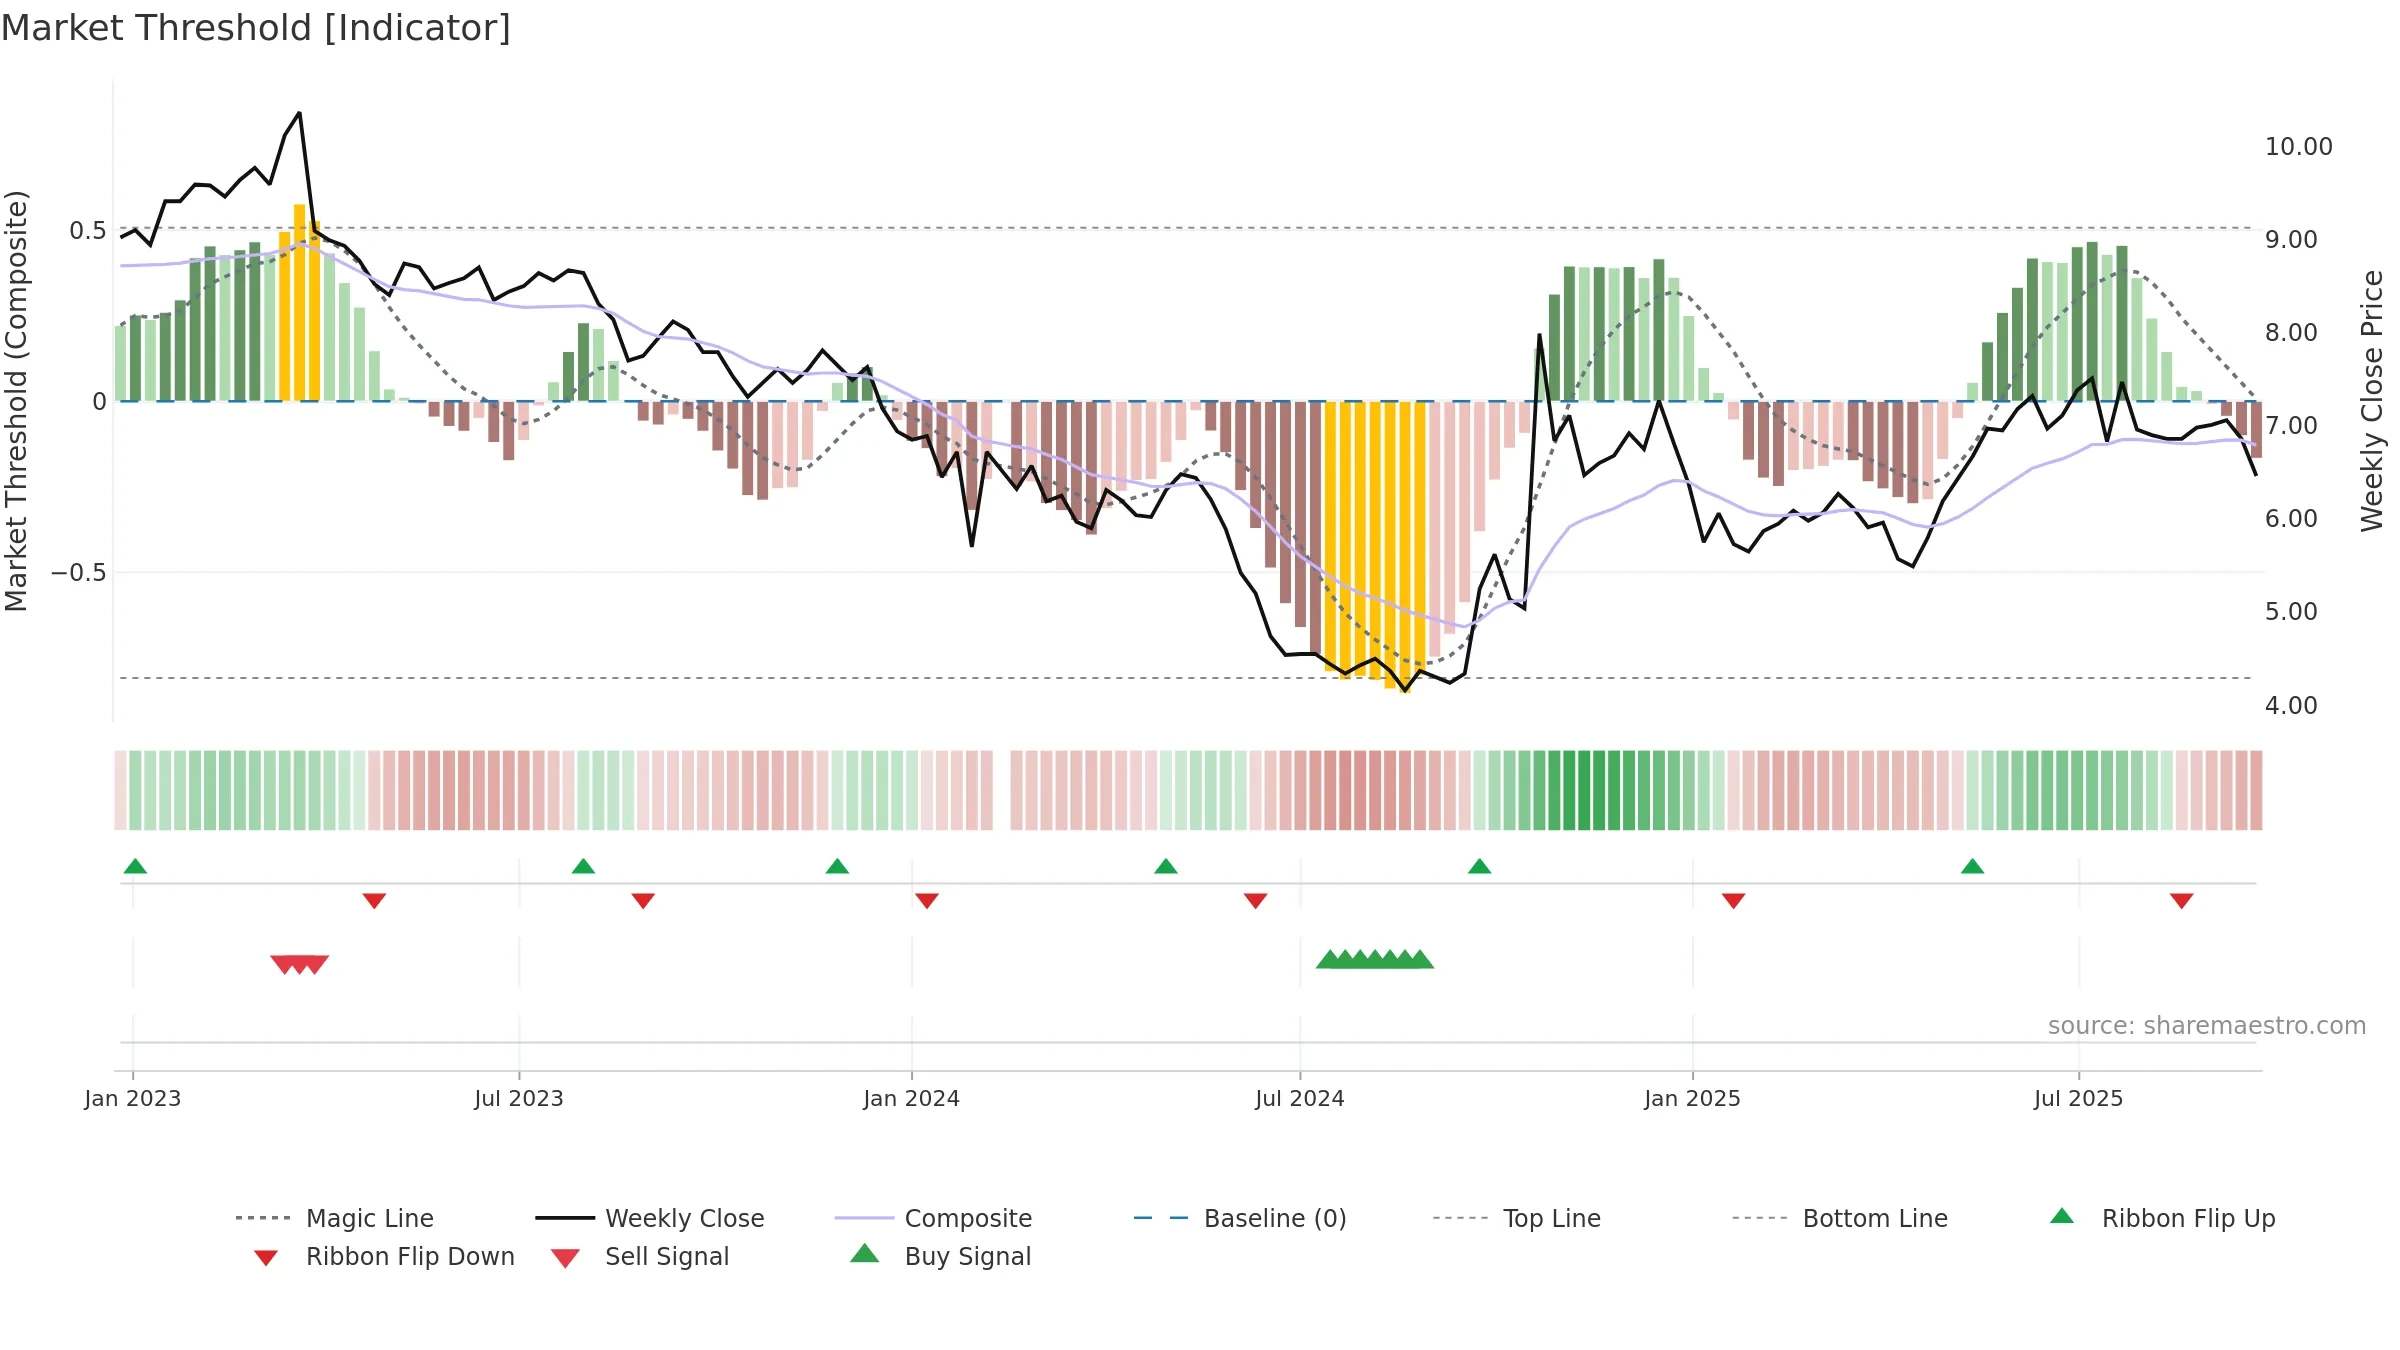The image size is (2400, 1350).
Task: Click the tallest yellow bar in early 2023
Action: [299, 303]
